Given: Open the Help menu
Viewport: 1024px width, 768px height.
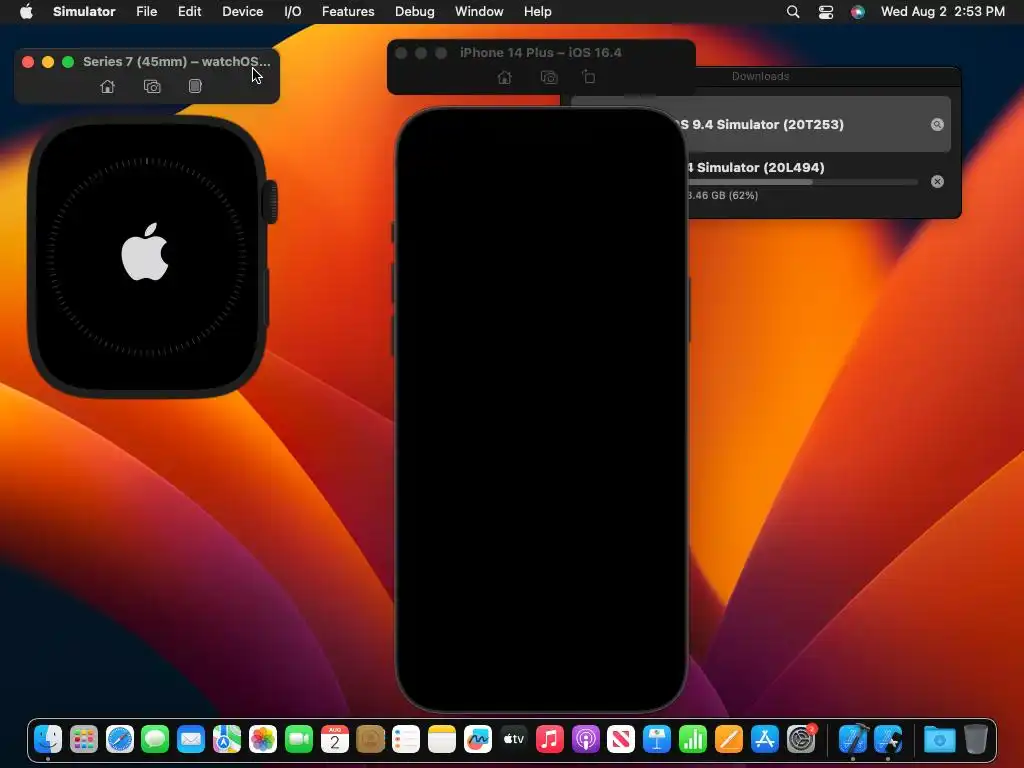Looking at the screenshot, I should [x=537, y=11].
